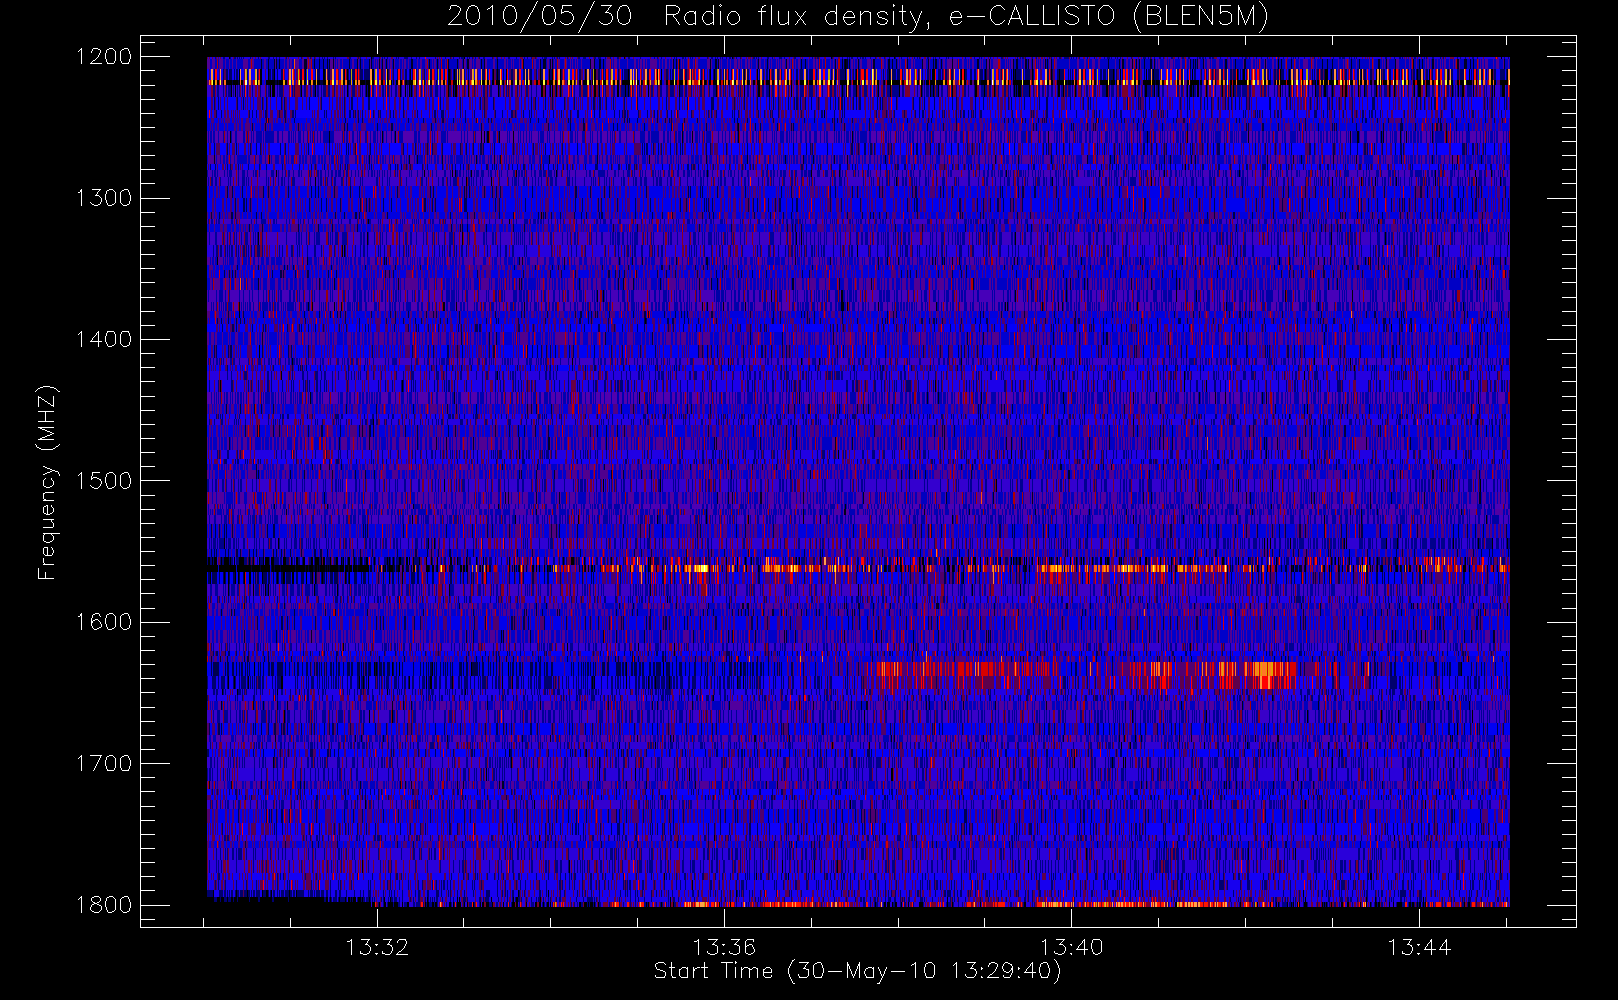Click the 'Frequency (MHZ)' axis title
This screenshot has width=1618, height=1000.
pos(47,482)
